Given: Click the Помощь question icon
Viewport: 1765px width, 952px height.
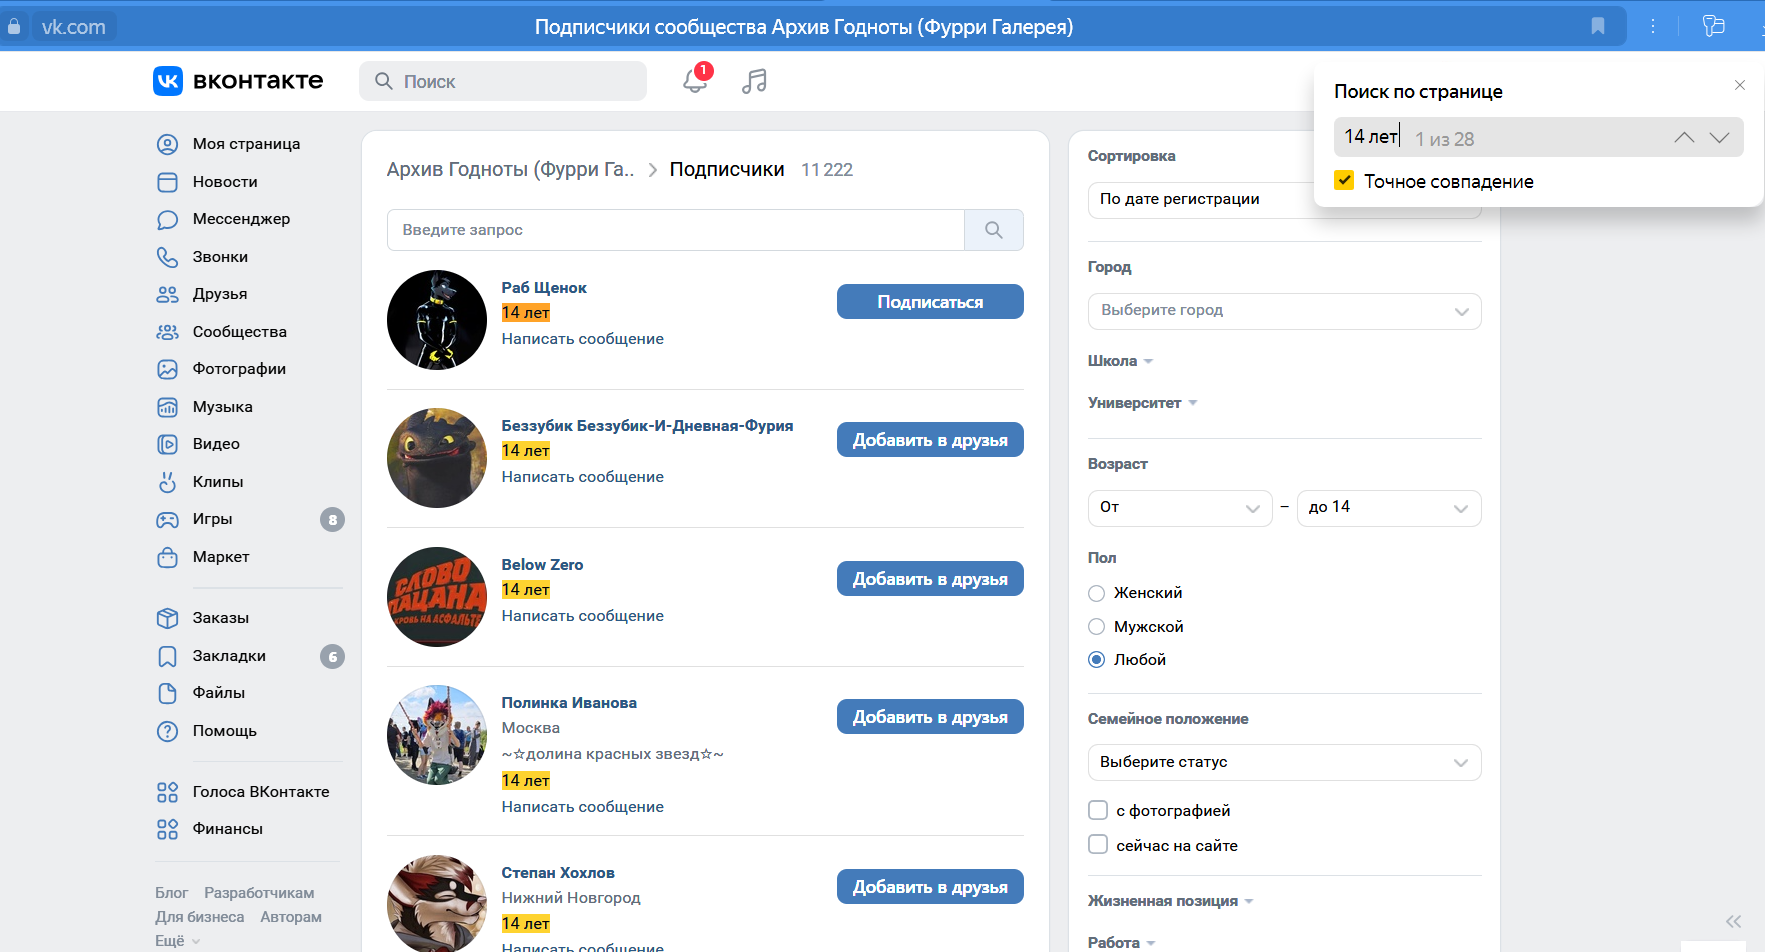Looking at the screenshot, I should 167,731.
